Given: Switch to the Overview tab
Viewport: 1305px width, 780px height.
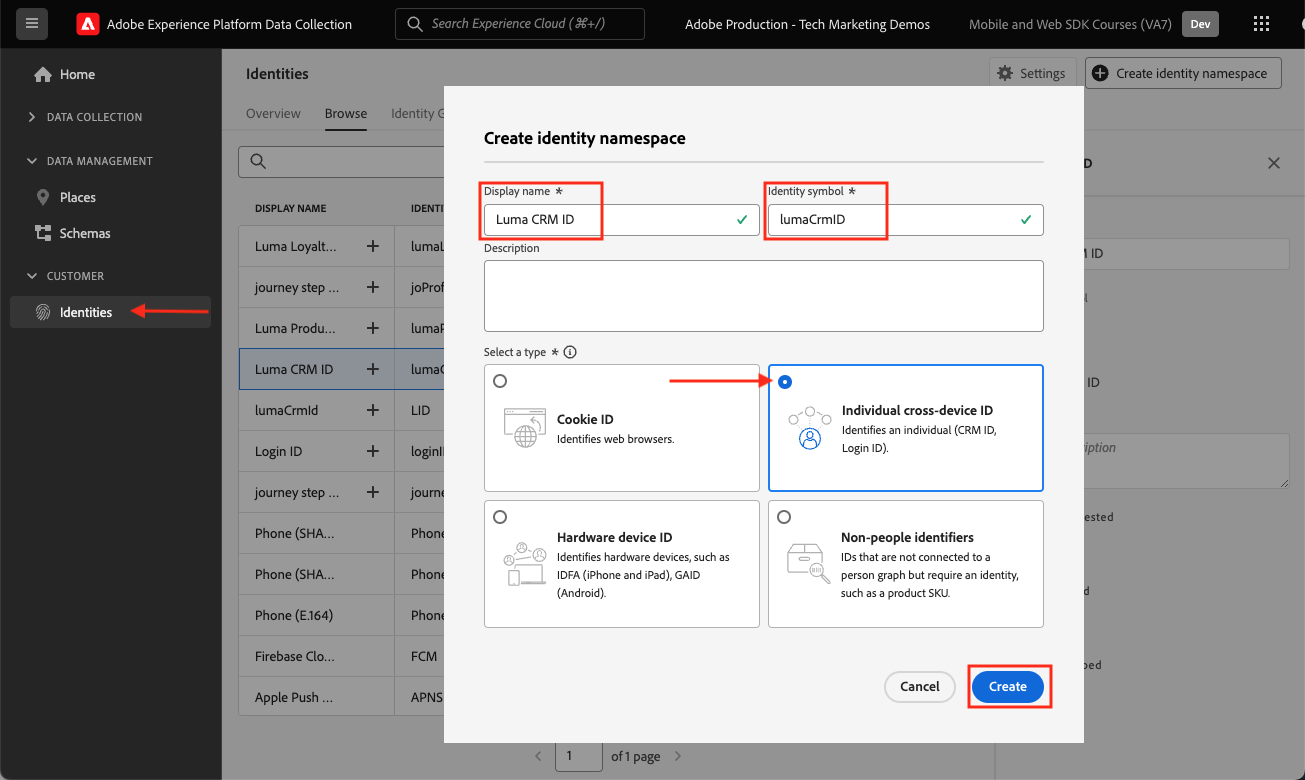Looking at the screenshot, I should pyautogui.click(x=273, y=114).
